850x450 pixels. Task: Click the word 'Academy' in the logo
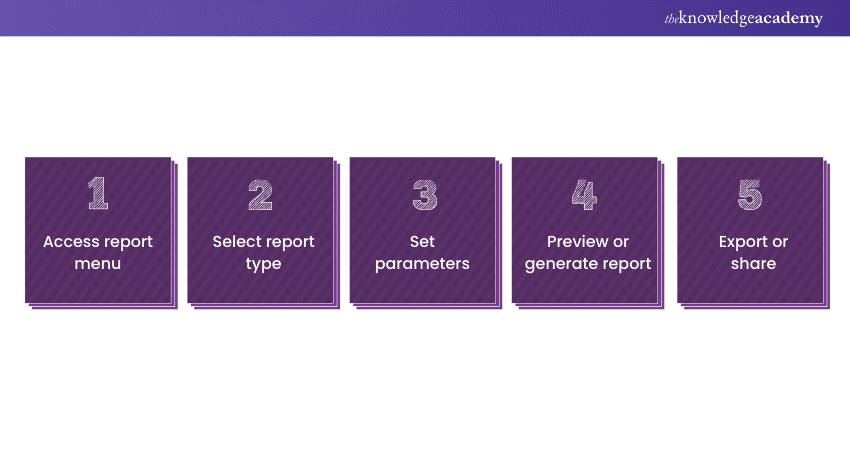(x=790, y=19)
